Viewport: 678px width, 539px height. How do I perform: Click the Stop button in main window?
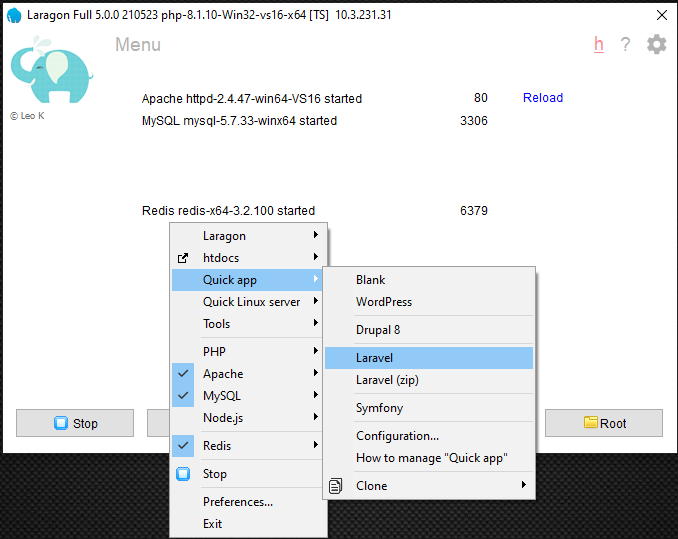click(x=75, y=423)
